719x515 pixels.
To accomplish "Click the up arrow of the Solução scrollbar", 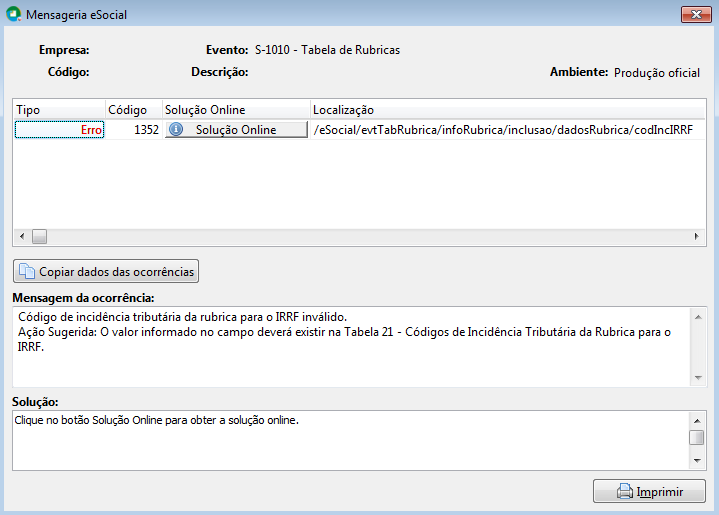I will pyautogui.click(x=697, y=421).
